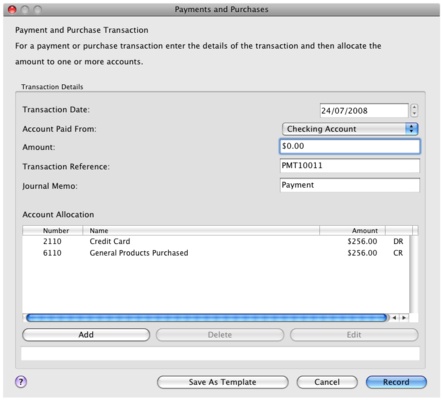Screen dimensions: 442x400
Task: Open the purple help question mark icon
Action: coord(21,382)
